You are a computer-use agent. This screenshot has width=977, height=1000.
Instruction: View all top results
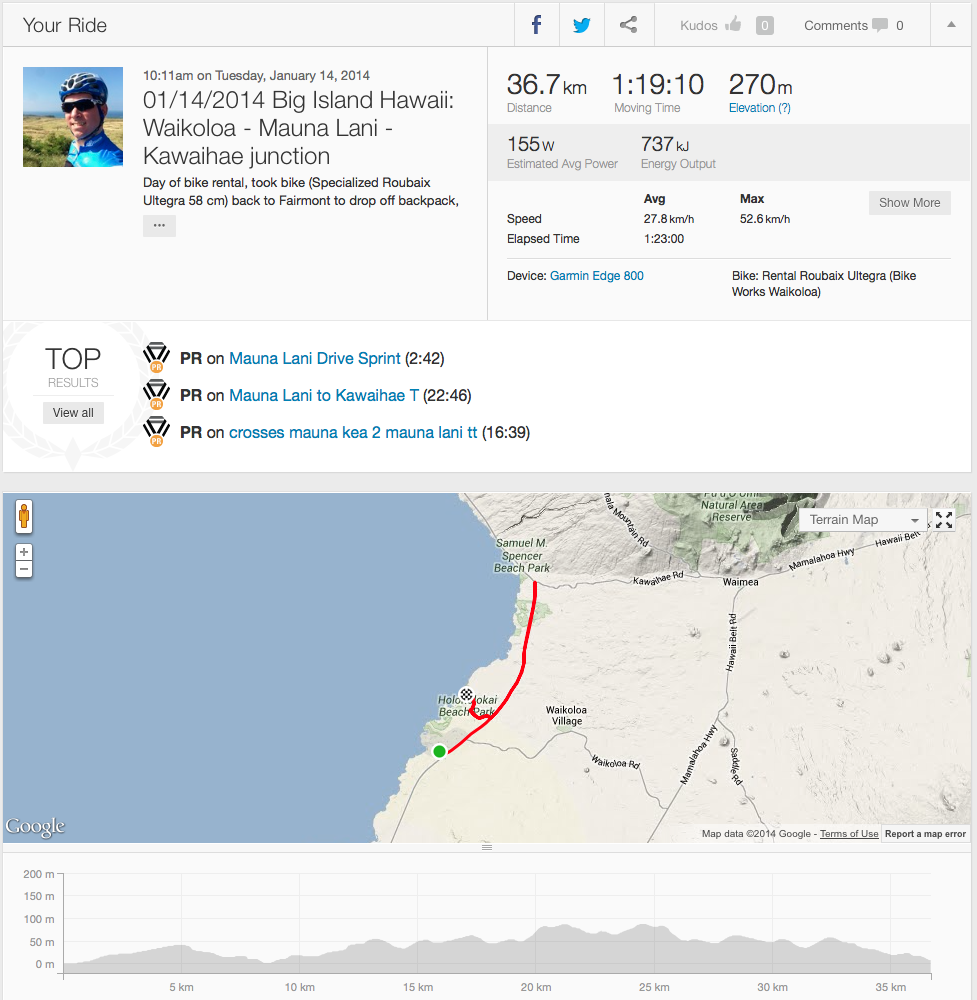point(73,413)
